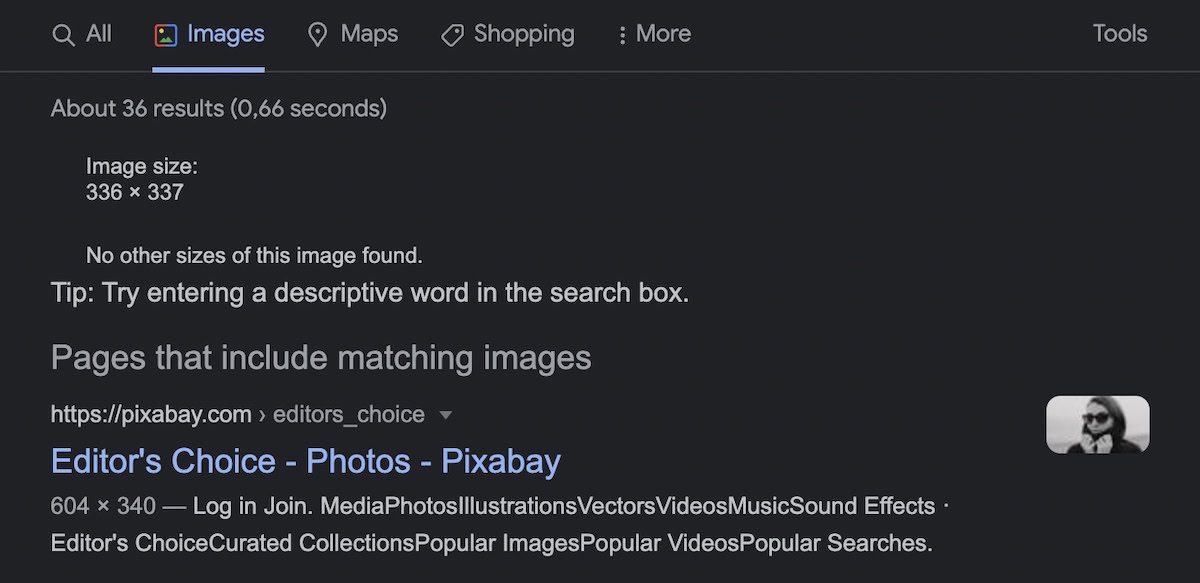The height and width of the screenshot is (583, 1200).
Task: Click the https://pixabay.com URL text
Action: [x=151, y=414]
